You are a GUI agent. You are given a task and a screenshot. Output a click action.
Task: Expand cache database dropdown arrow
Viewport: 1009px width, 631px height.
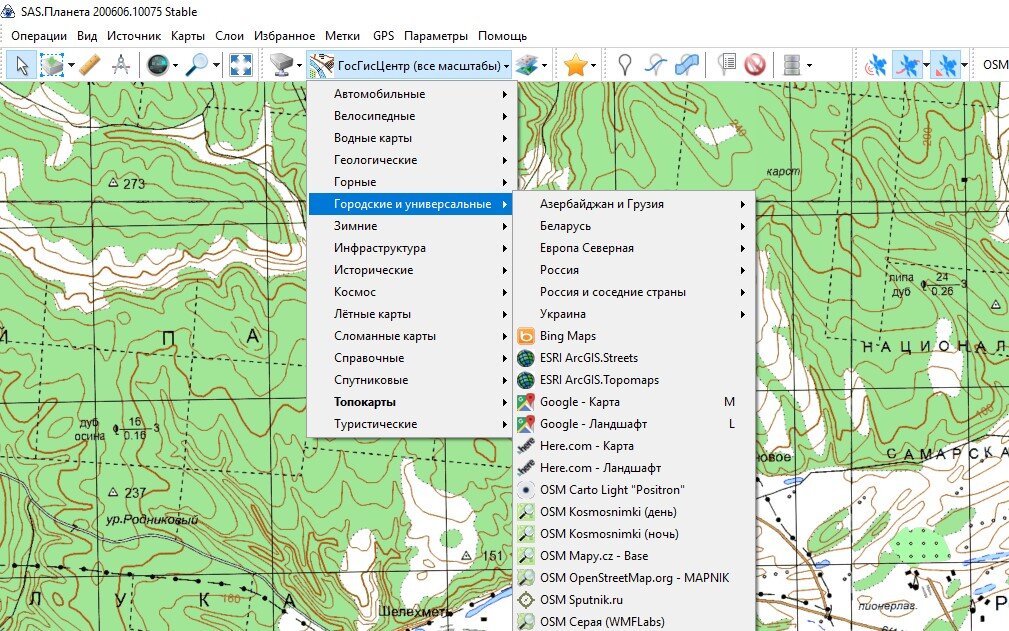(x=809, y=65)
